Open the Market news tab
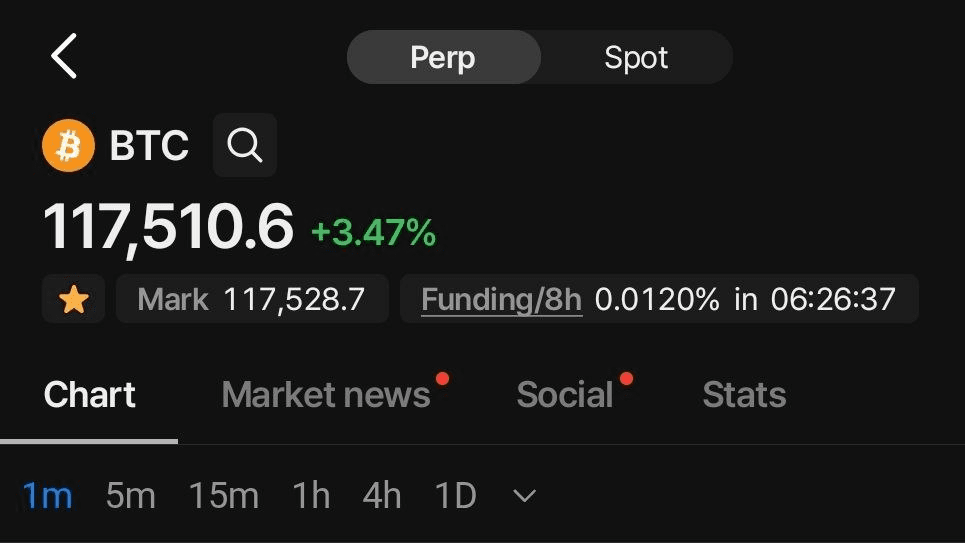This screenshot has height=543, width=965. (x=326, y=395)
